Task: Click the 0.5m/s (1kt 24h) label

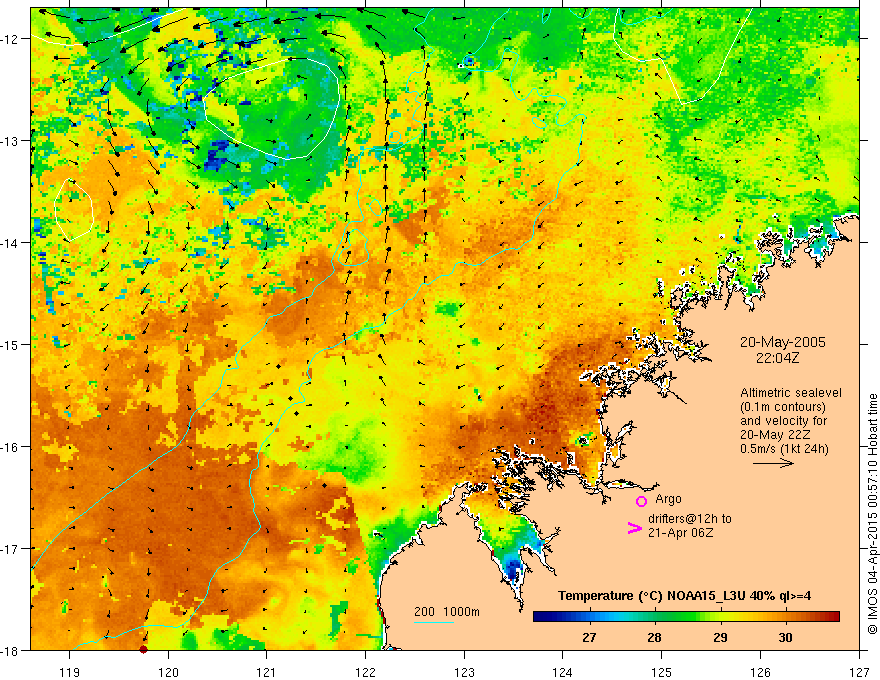Action: point(784,449)
